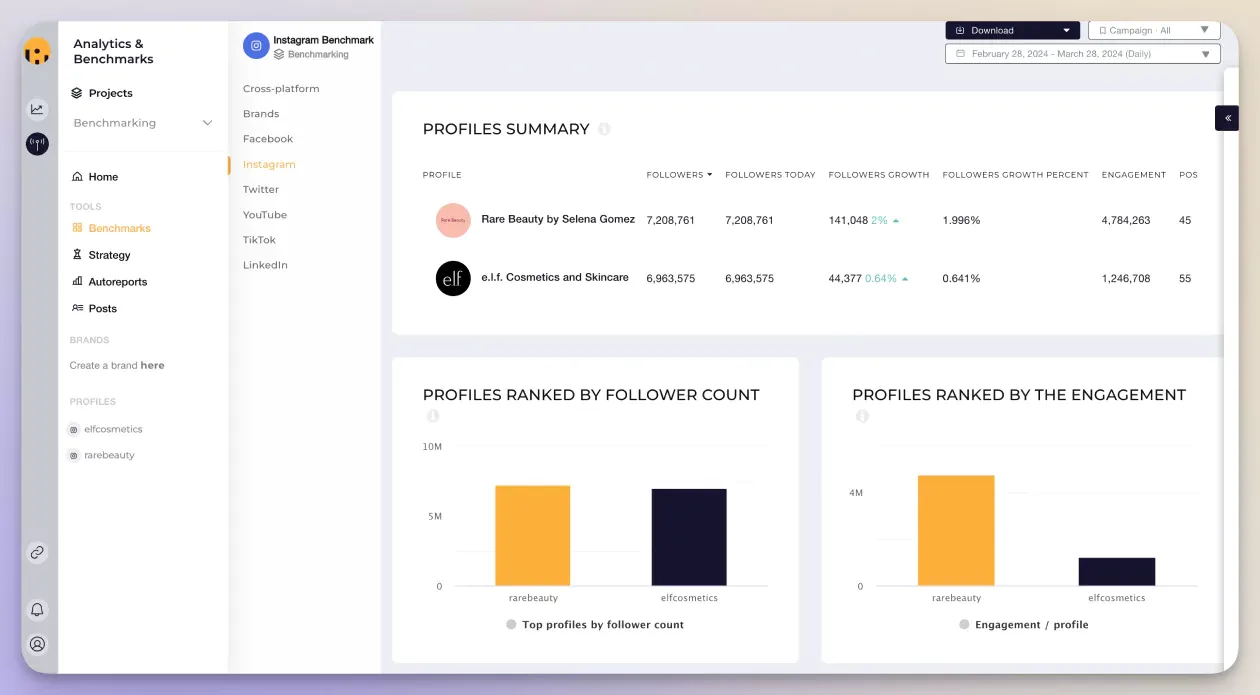
Task: Open the notifications bell icon
Action: [37, 609]
